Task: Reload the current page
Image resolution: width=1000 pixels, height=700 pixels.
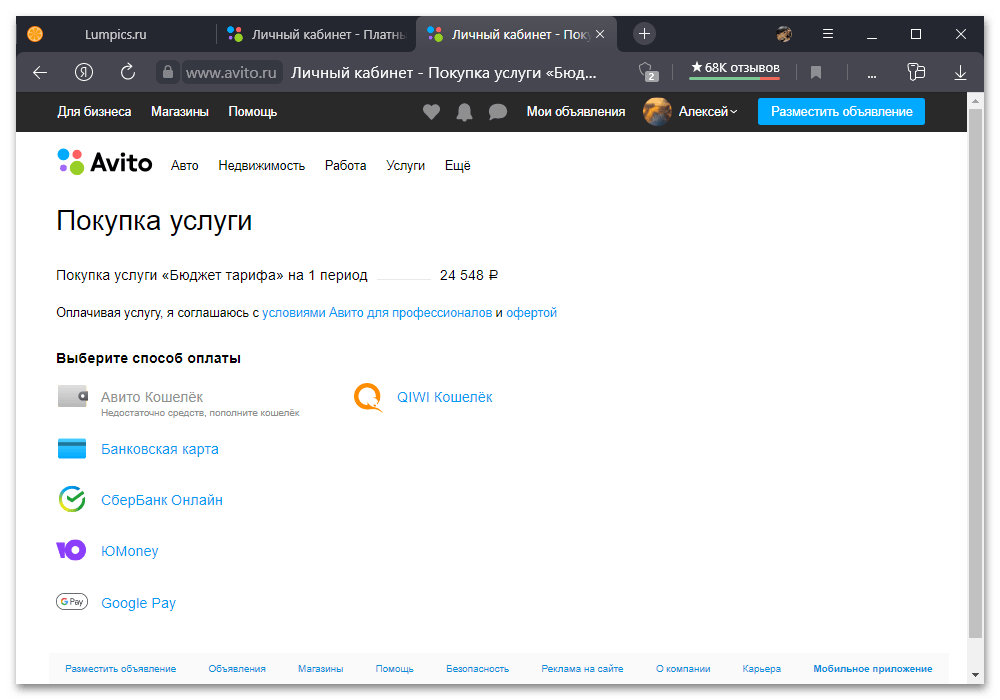Action: point(128,72)
